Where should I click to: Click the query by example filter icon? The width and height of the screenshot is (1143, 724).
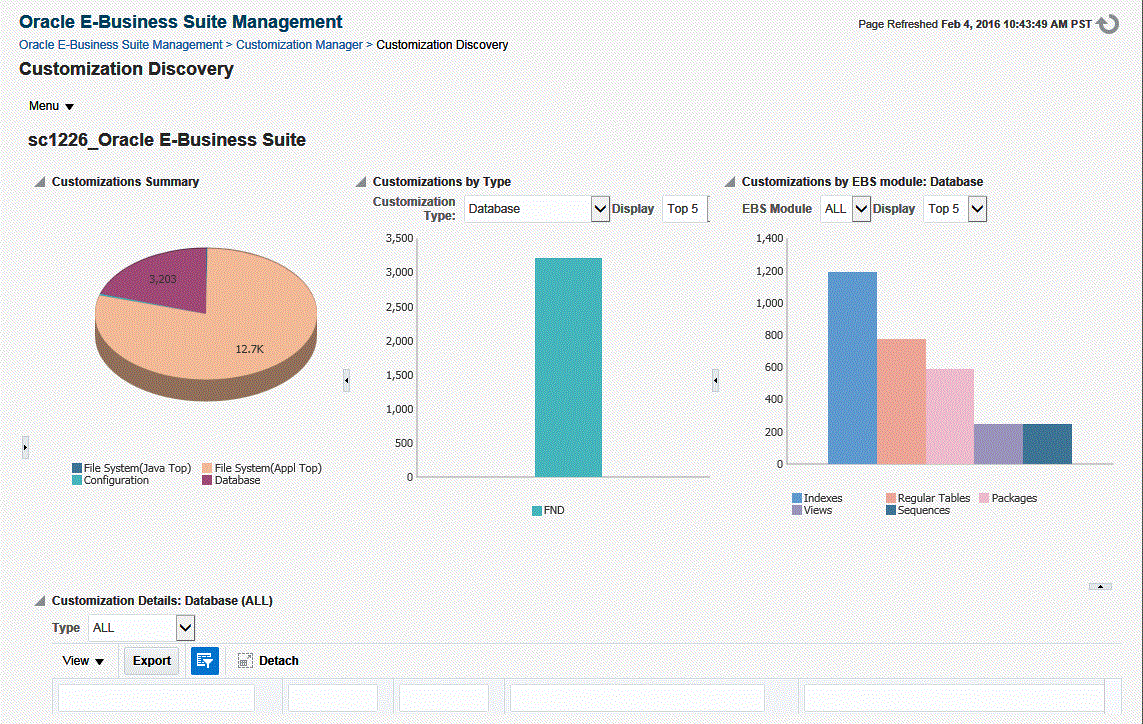click(x=205, y=661)
